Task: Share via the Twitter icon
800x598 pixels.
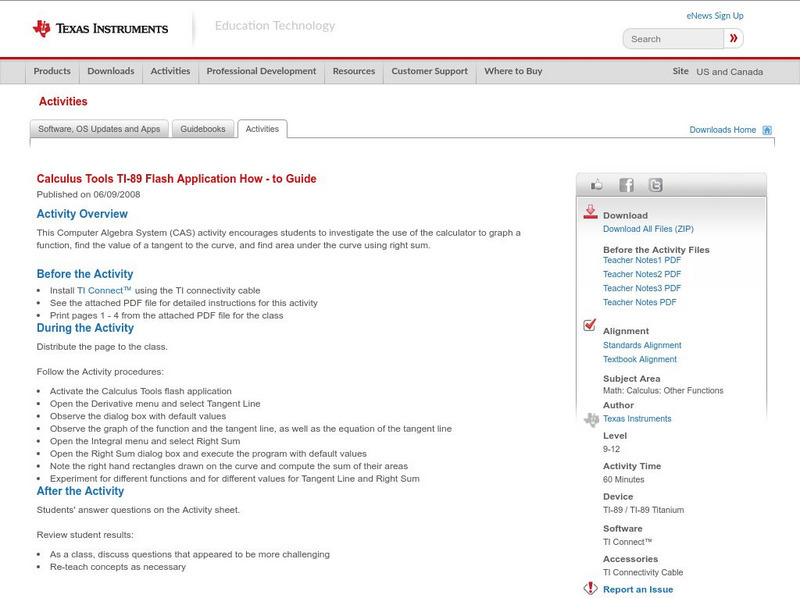Action: tap(655, 185)
